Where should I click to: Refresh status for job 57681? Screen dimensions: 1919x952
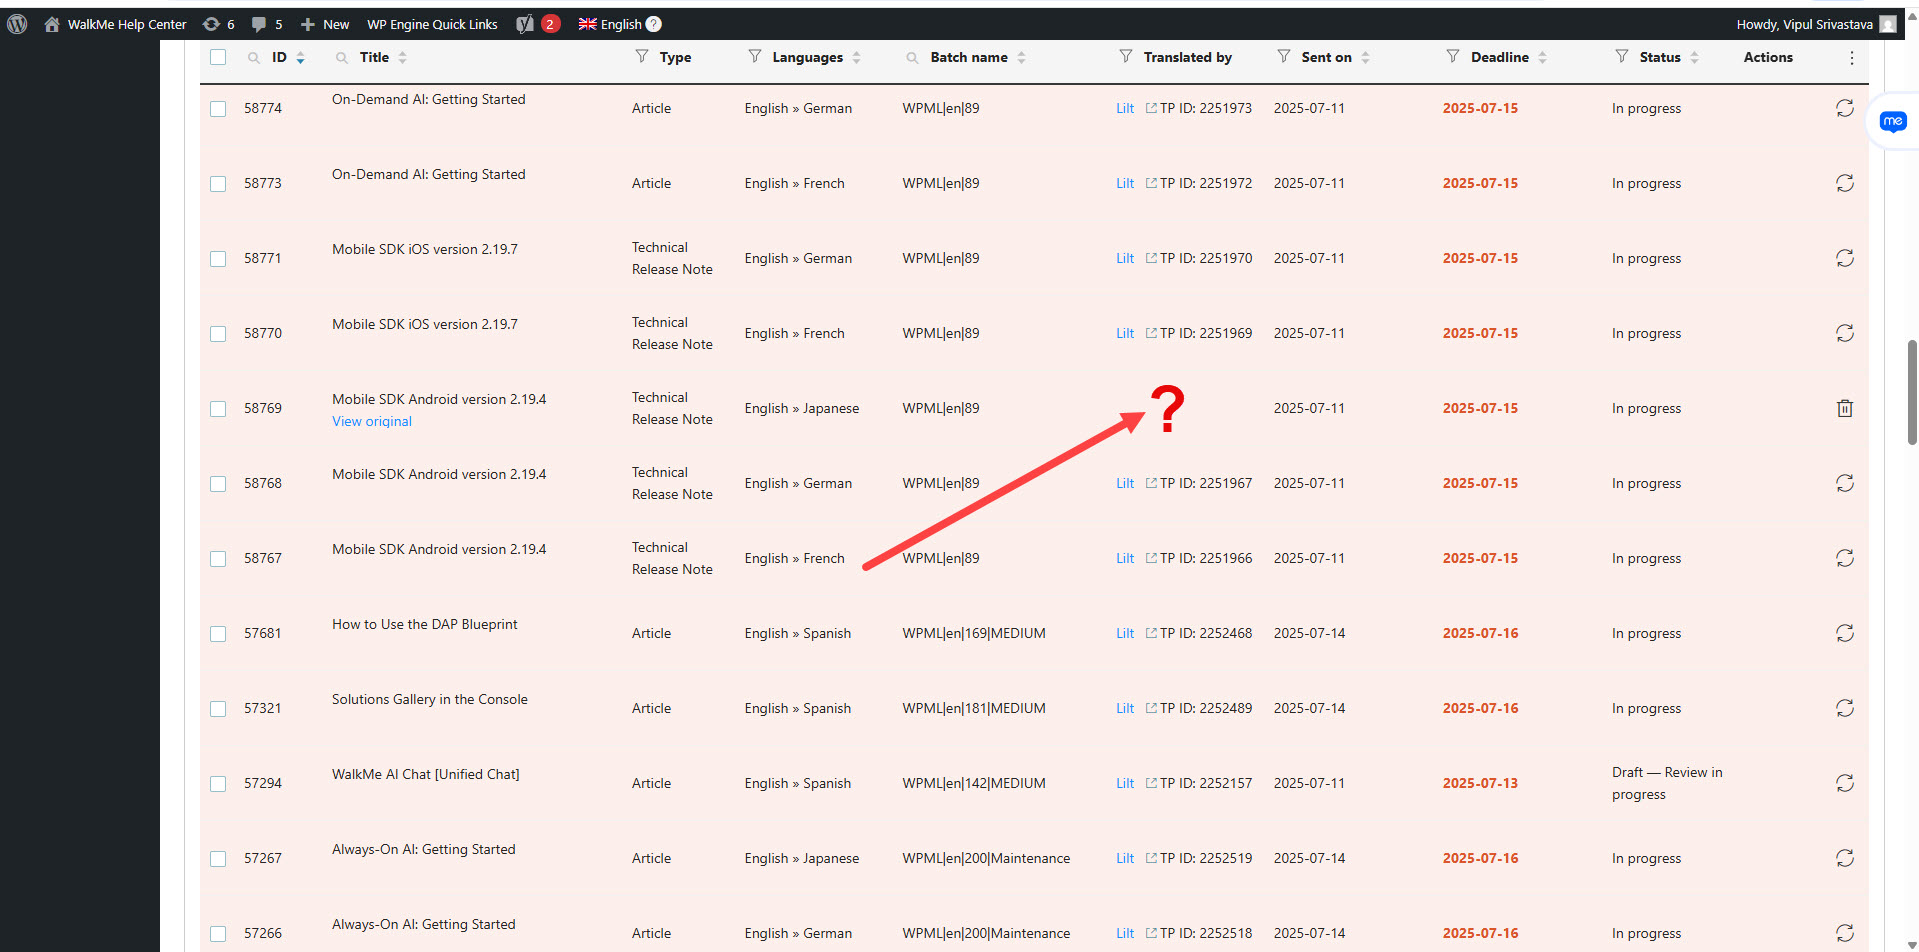(1845, 633)
